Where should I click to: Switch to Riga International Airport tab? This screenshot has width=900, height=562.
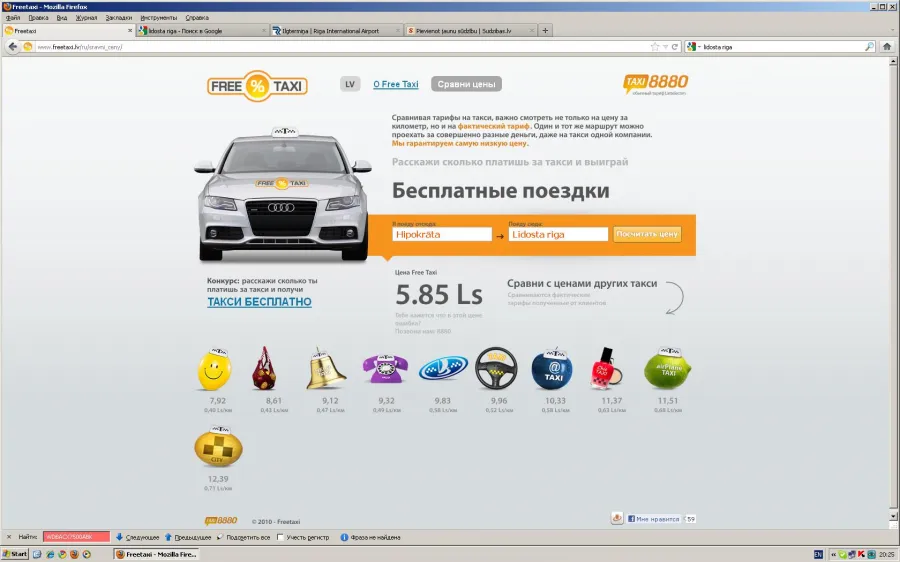pyautogui.click(x=336, y=30)
